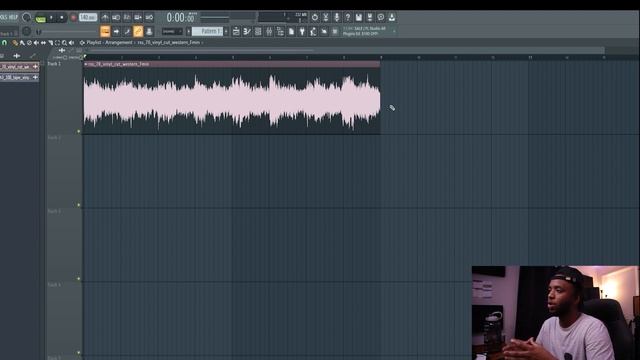Viewport: 640px width, 360px height.
Task: Select the playlist Zoom magnifier tool
Action: tap(64, 42)
